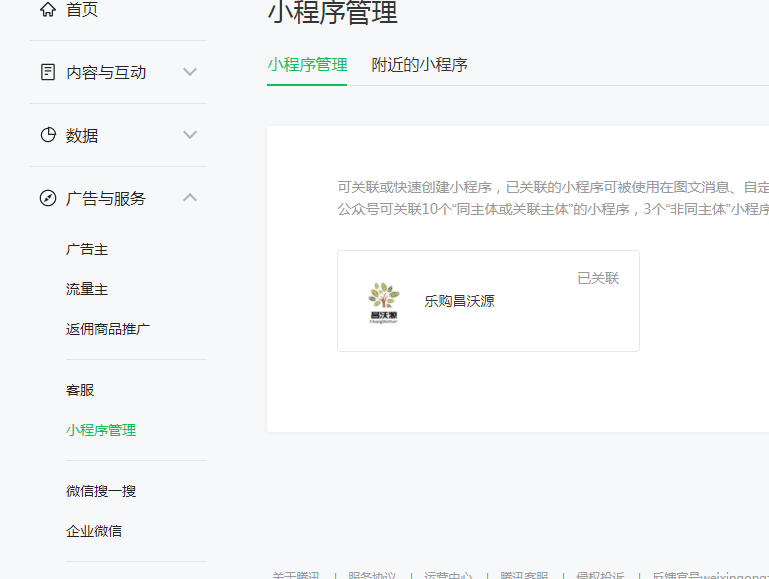Select 小程序管理 in the left sidebar

pyautogui.click(x=101, y=430)
